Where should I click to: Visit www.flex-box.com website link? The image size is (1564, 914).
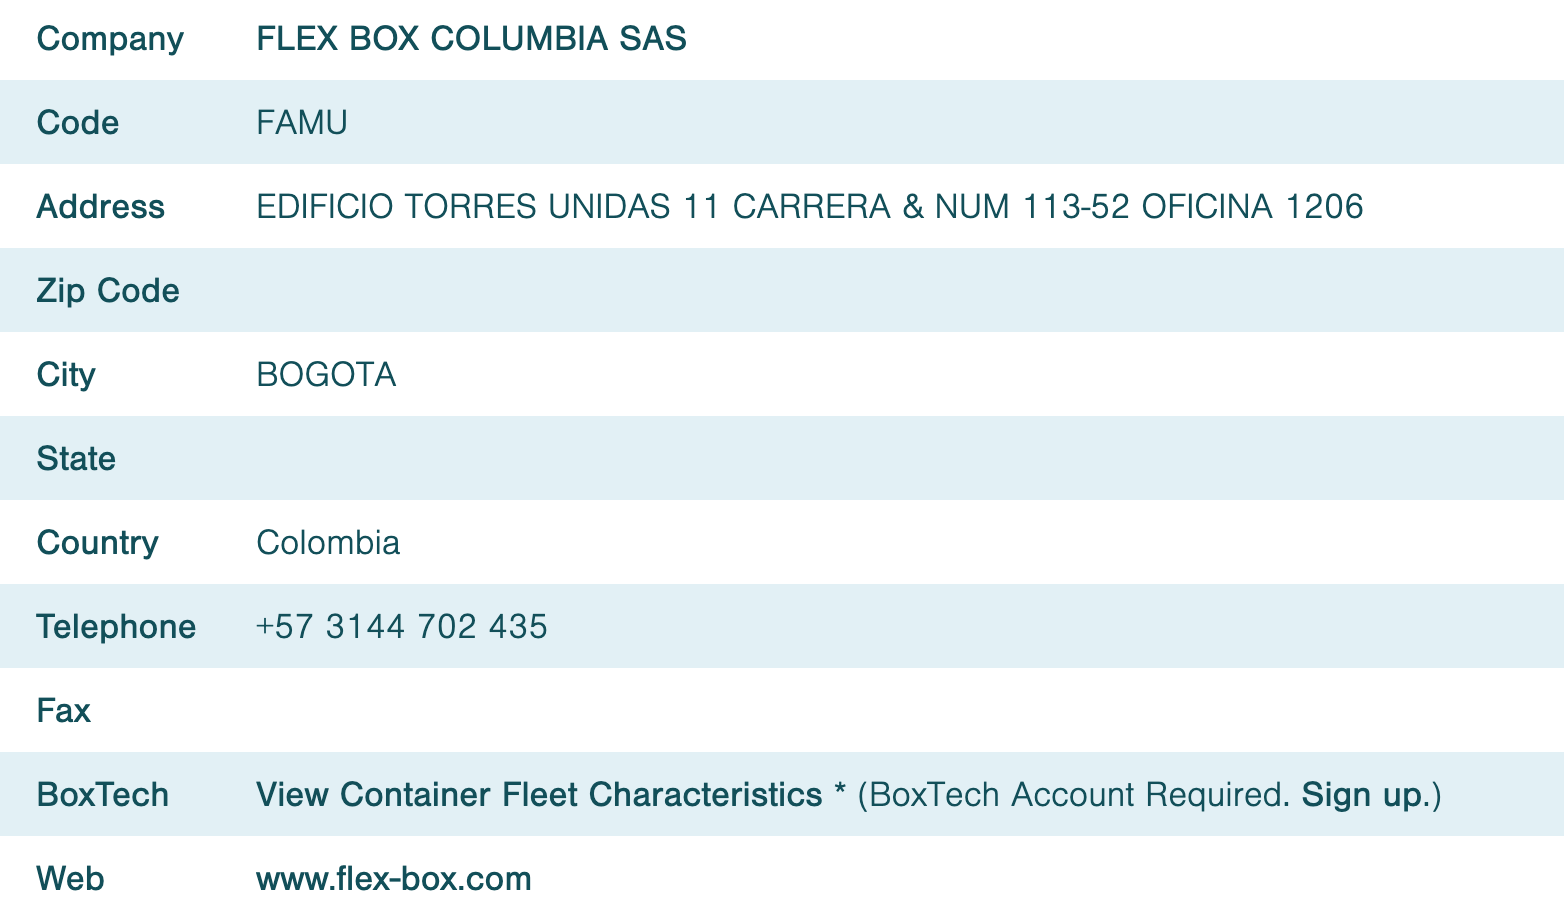(x=393, y=878)
